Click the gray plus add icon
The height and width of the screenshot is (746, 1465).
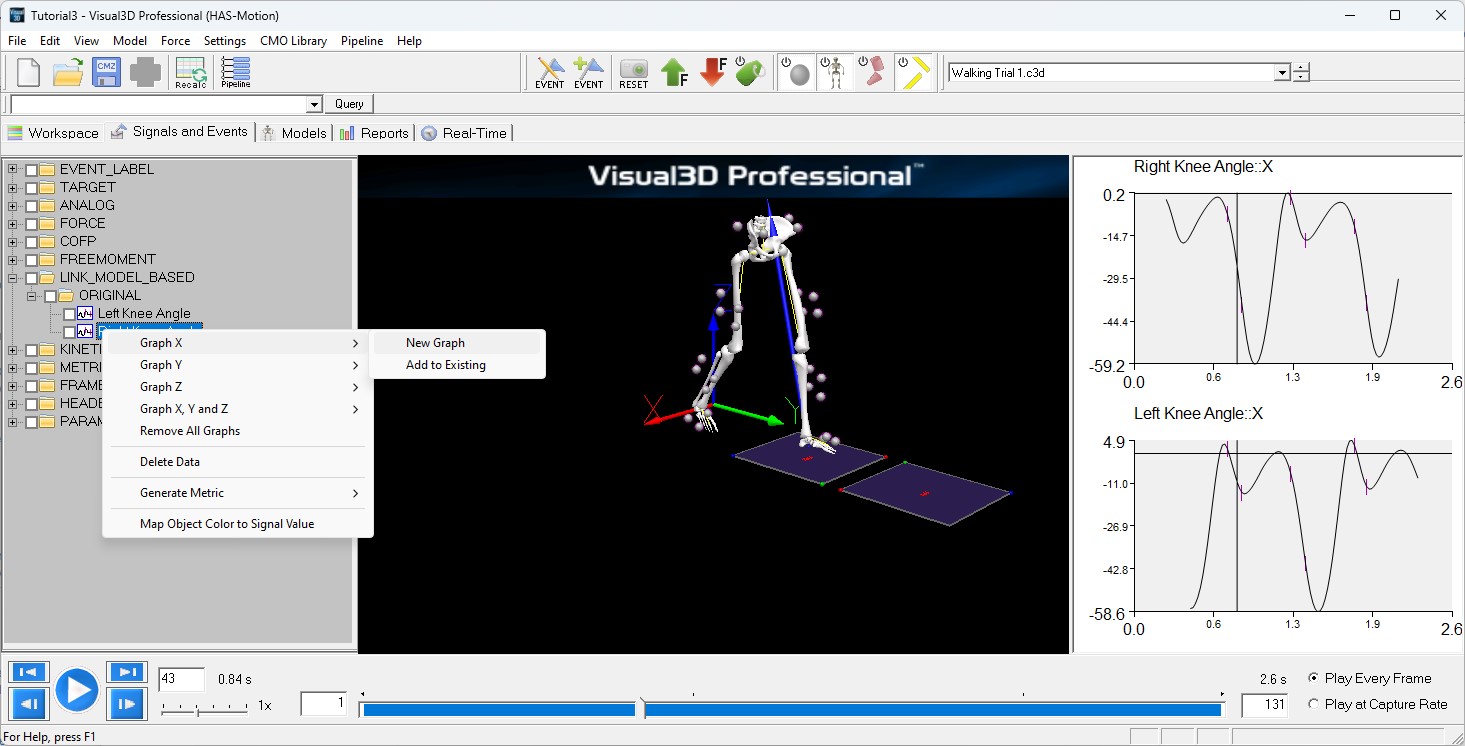tap(145, 72)
